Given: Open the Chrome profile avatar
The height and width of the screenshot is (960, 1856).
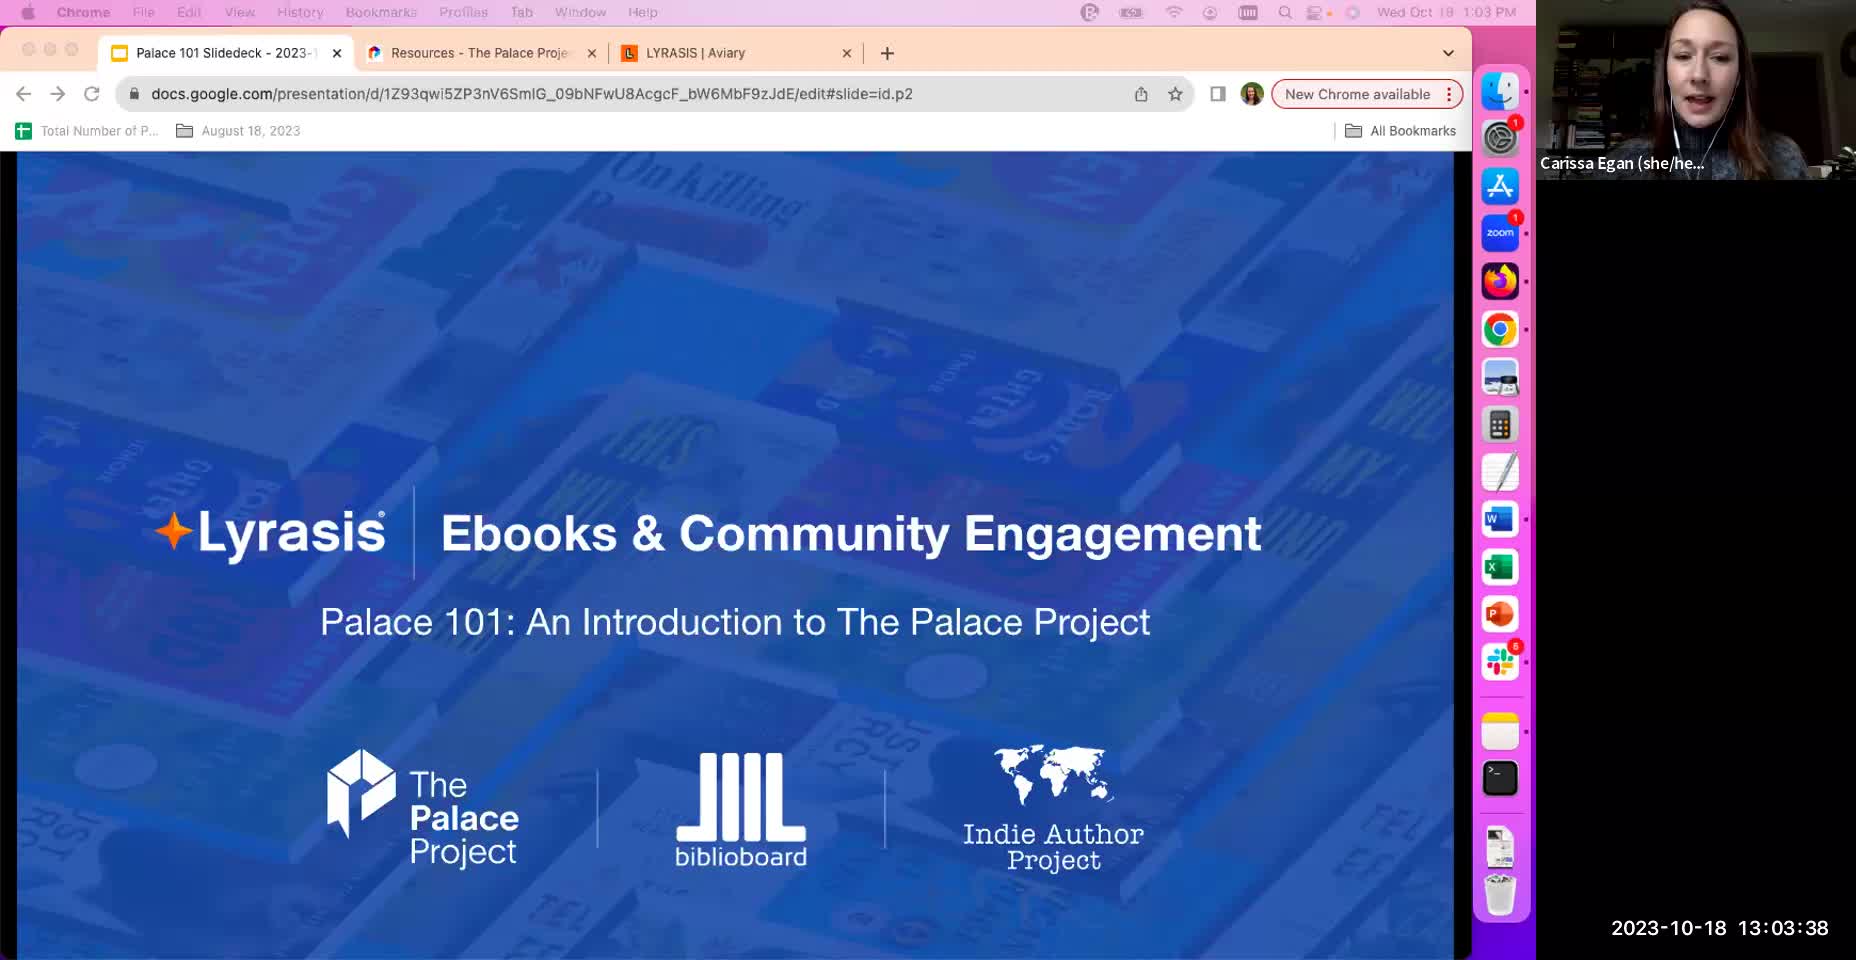Looking at the screenshot, I should (1251, 94).
